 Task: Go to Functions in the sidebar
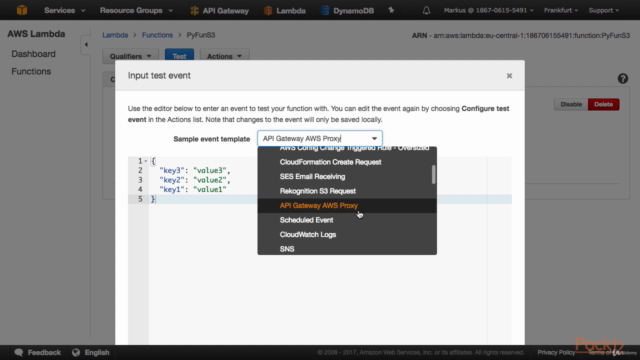tap(31, 71)
